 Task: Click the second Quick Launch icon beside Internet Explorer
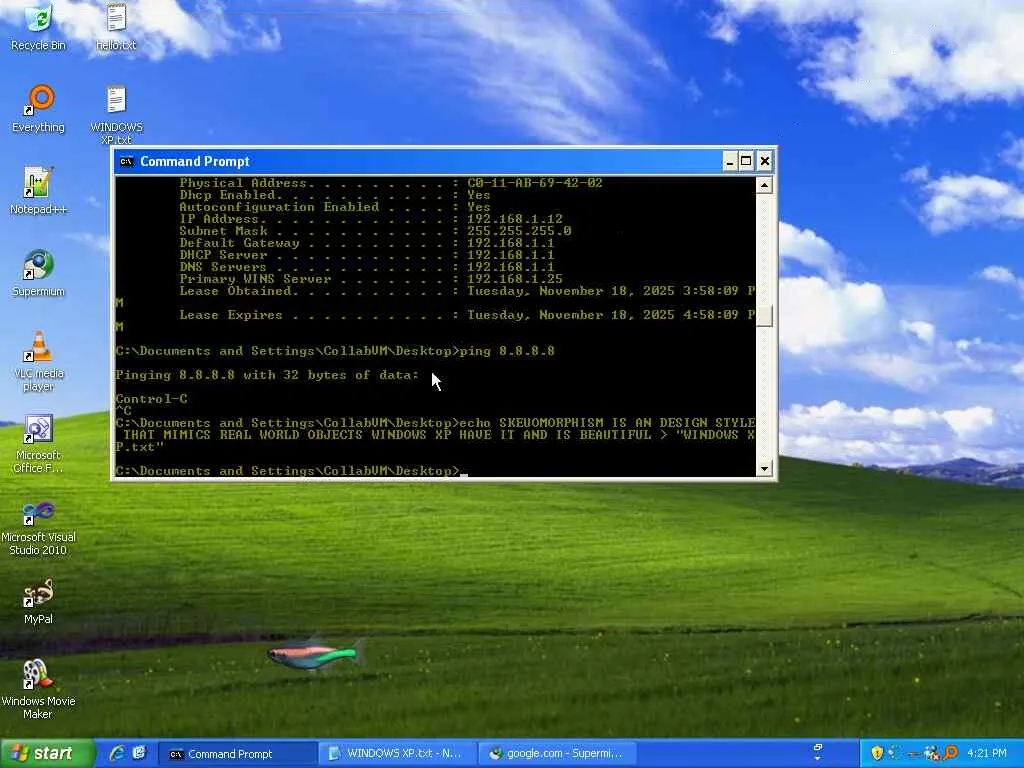coord(139,753)
